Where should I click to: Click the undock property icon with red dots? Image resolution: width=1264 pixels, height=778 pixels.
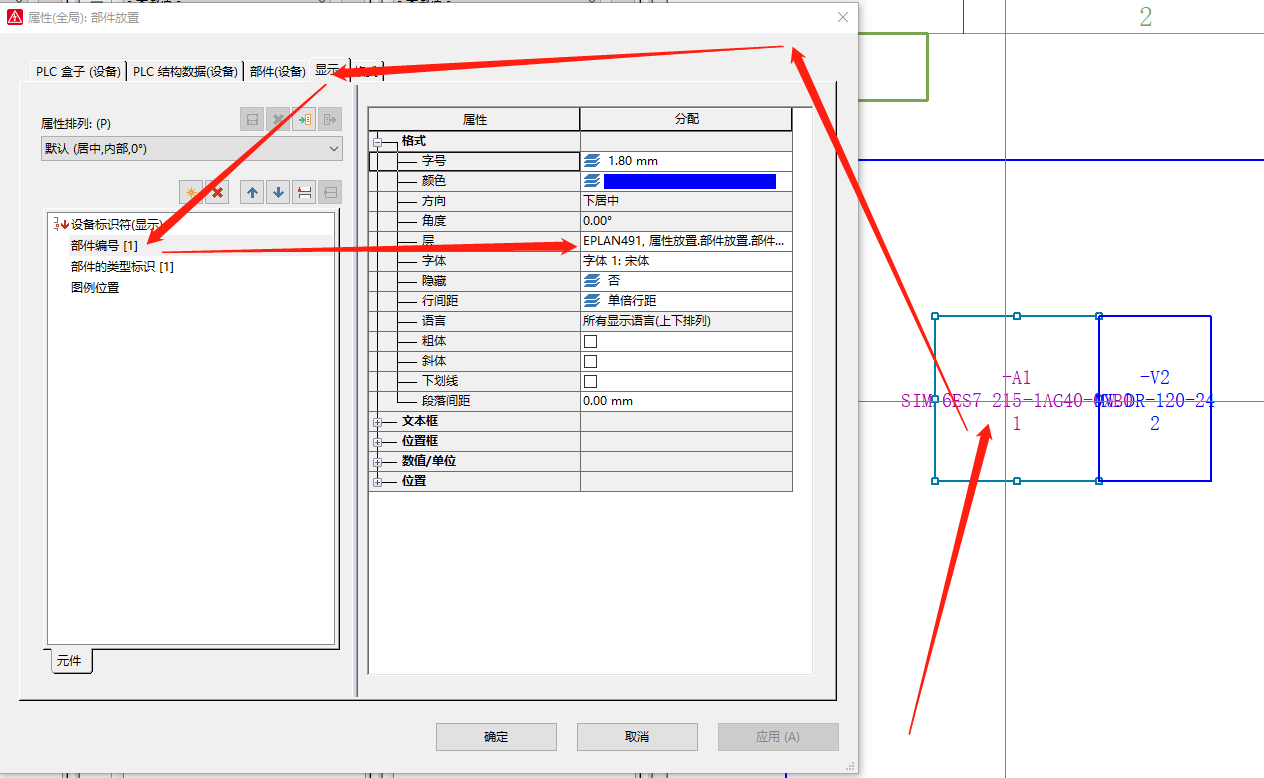click(304, 192)
